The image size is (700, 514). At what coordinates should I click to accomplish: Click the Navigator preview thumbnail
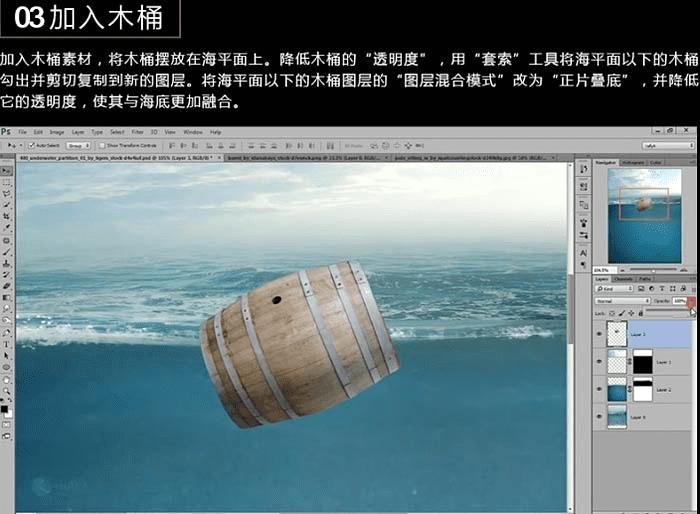(644, 216)
